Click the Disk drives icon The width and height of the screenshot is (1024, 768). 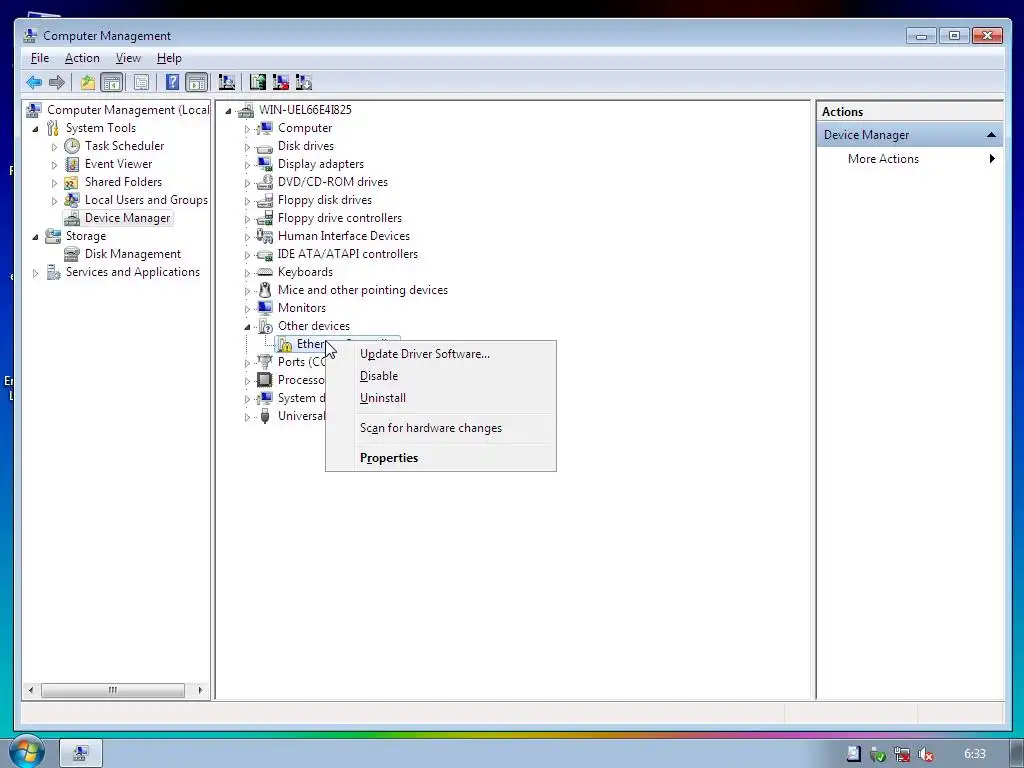(x=264, y=147)
